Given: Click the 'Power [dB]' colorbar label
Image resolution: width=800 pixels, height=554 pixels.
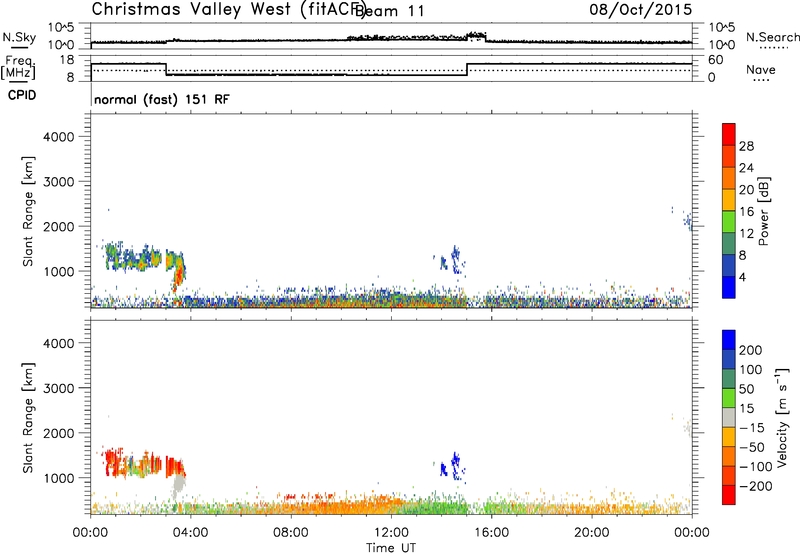Looking at the screenshot, I should pos(763,211).
